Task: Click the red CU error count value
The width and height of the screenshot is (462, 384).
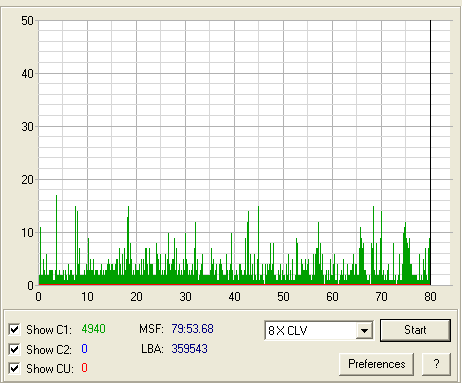Action: [x=84, y=368]
